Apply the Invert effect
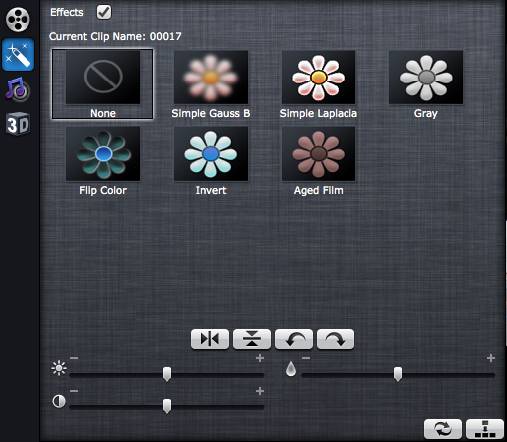 (x=211, y=161)
